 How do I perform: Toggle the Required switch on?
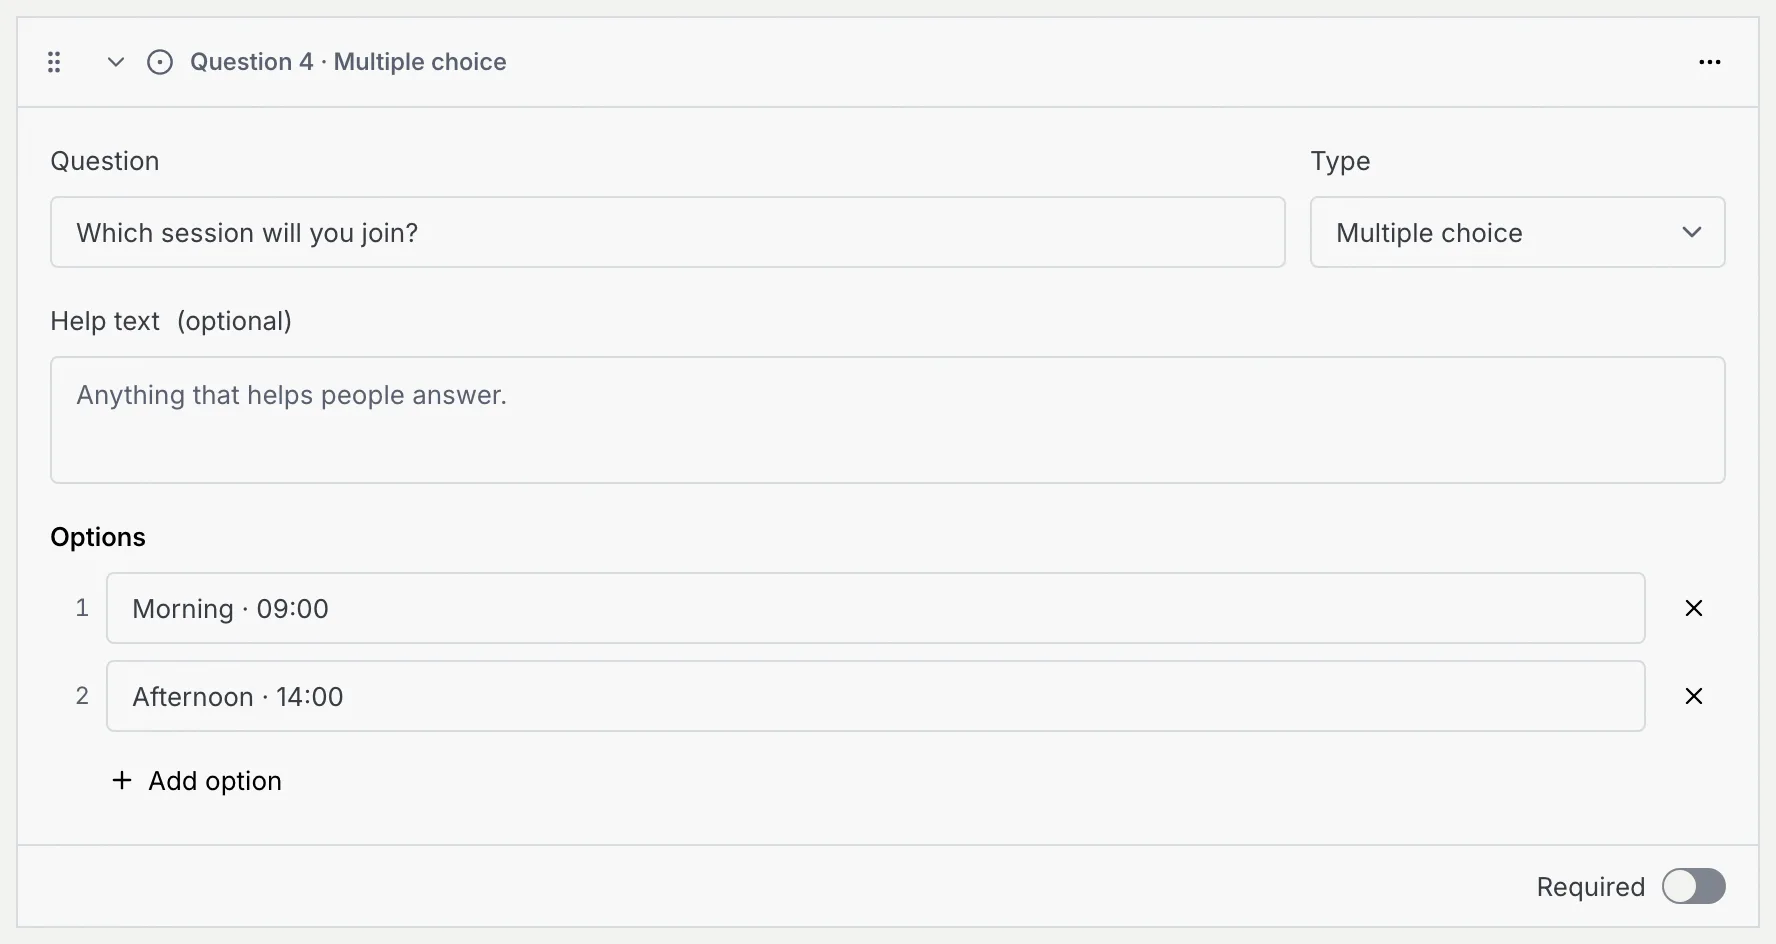point(1694,886)
